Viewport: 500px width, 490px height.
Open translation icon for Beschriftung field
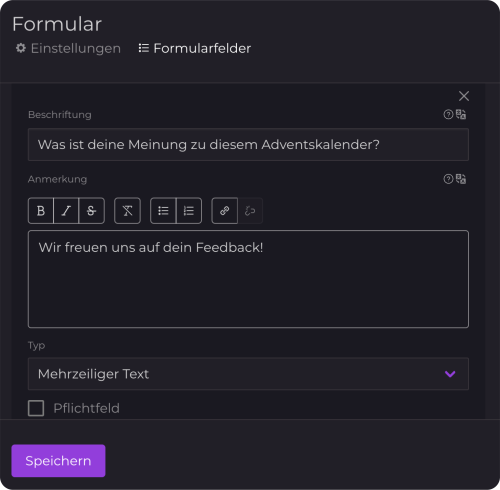click(x=461, y=114)
